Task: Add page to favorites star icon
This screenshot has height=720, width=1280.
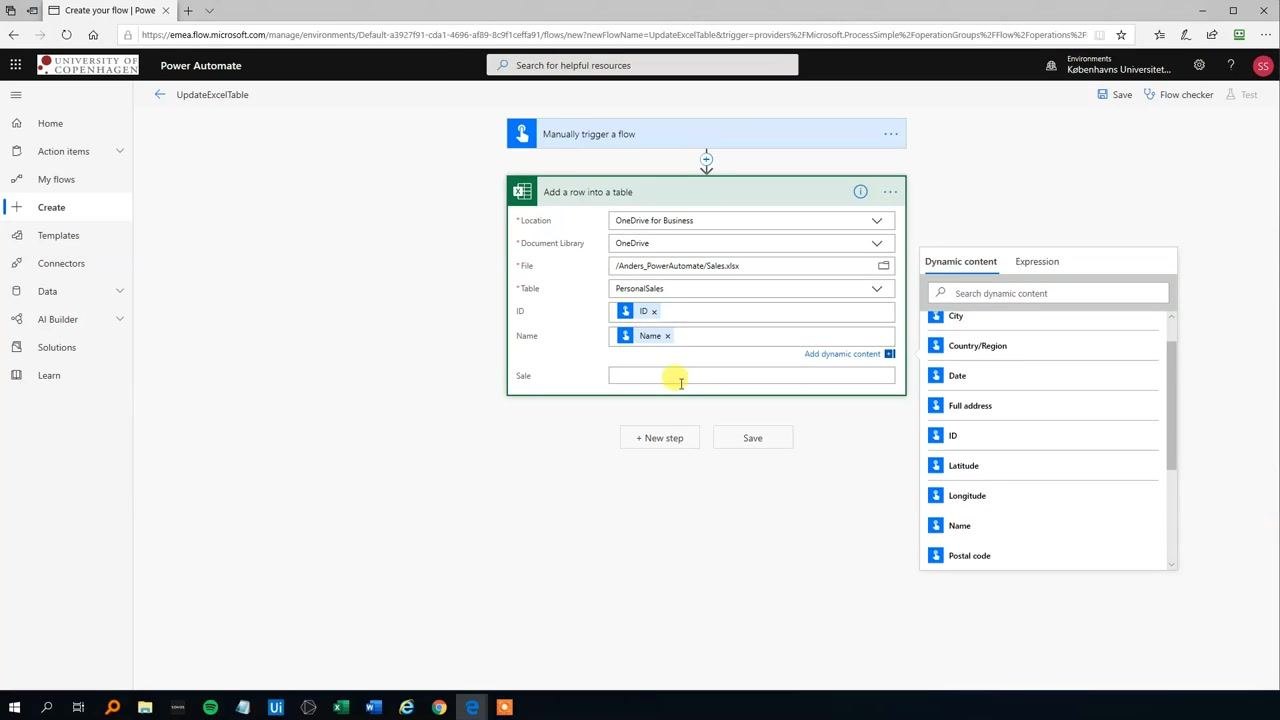Action: tap(1121, 35)
